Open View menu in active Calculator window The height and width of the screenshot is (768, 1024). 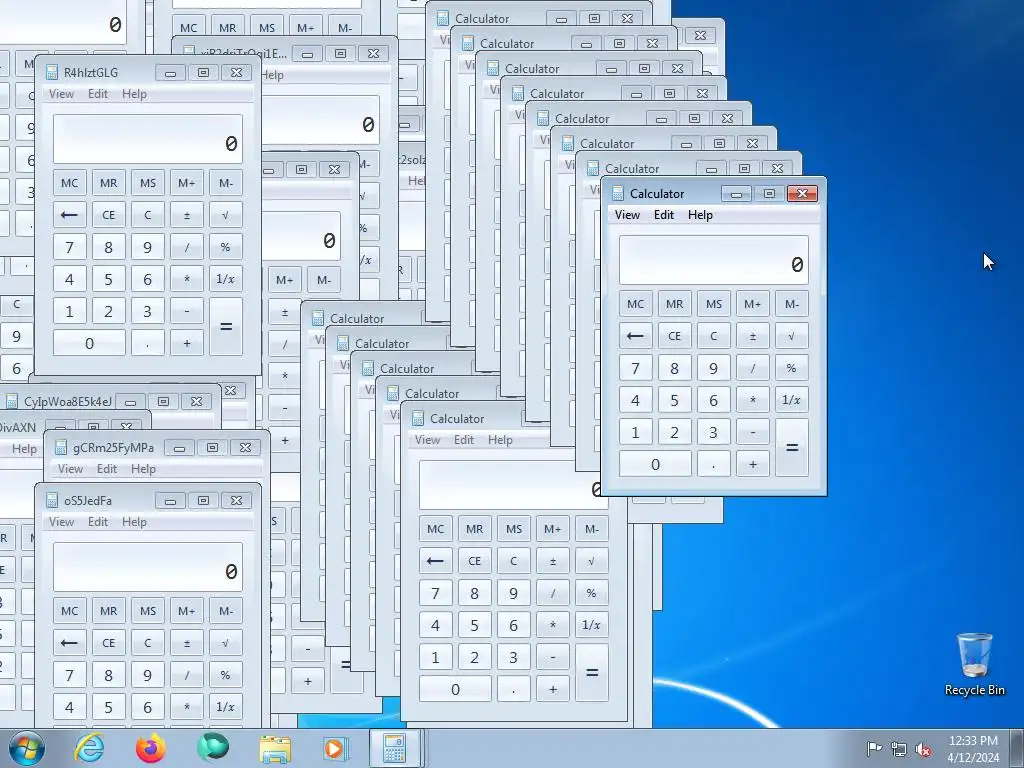pos(627,215)
